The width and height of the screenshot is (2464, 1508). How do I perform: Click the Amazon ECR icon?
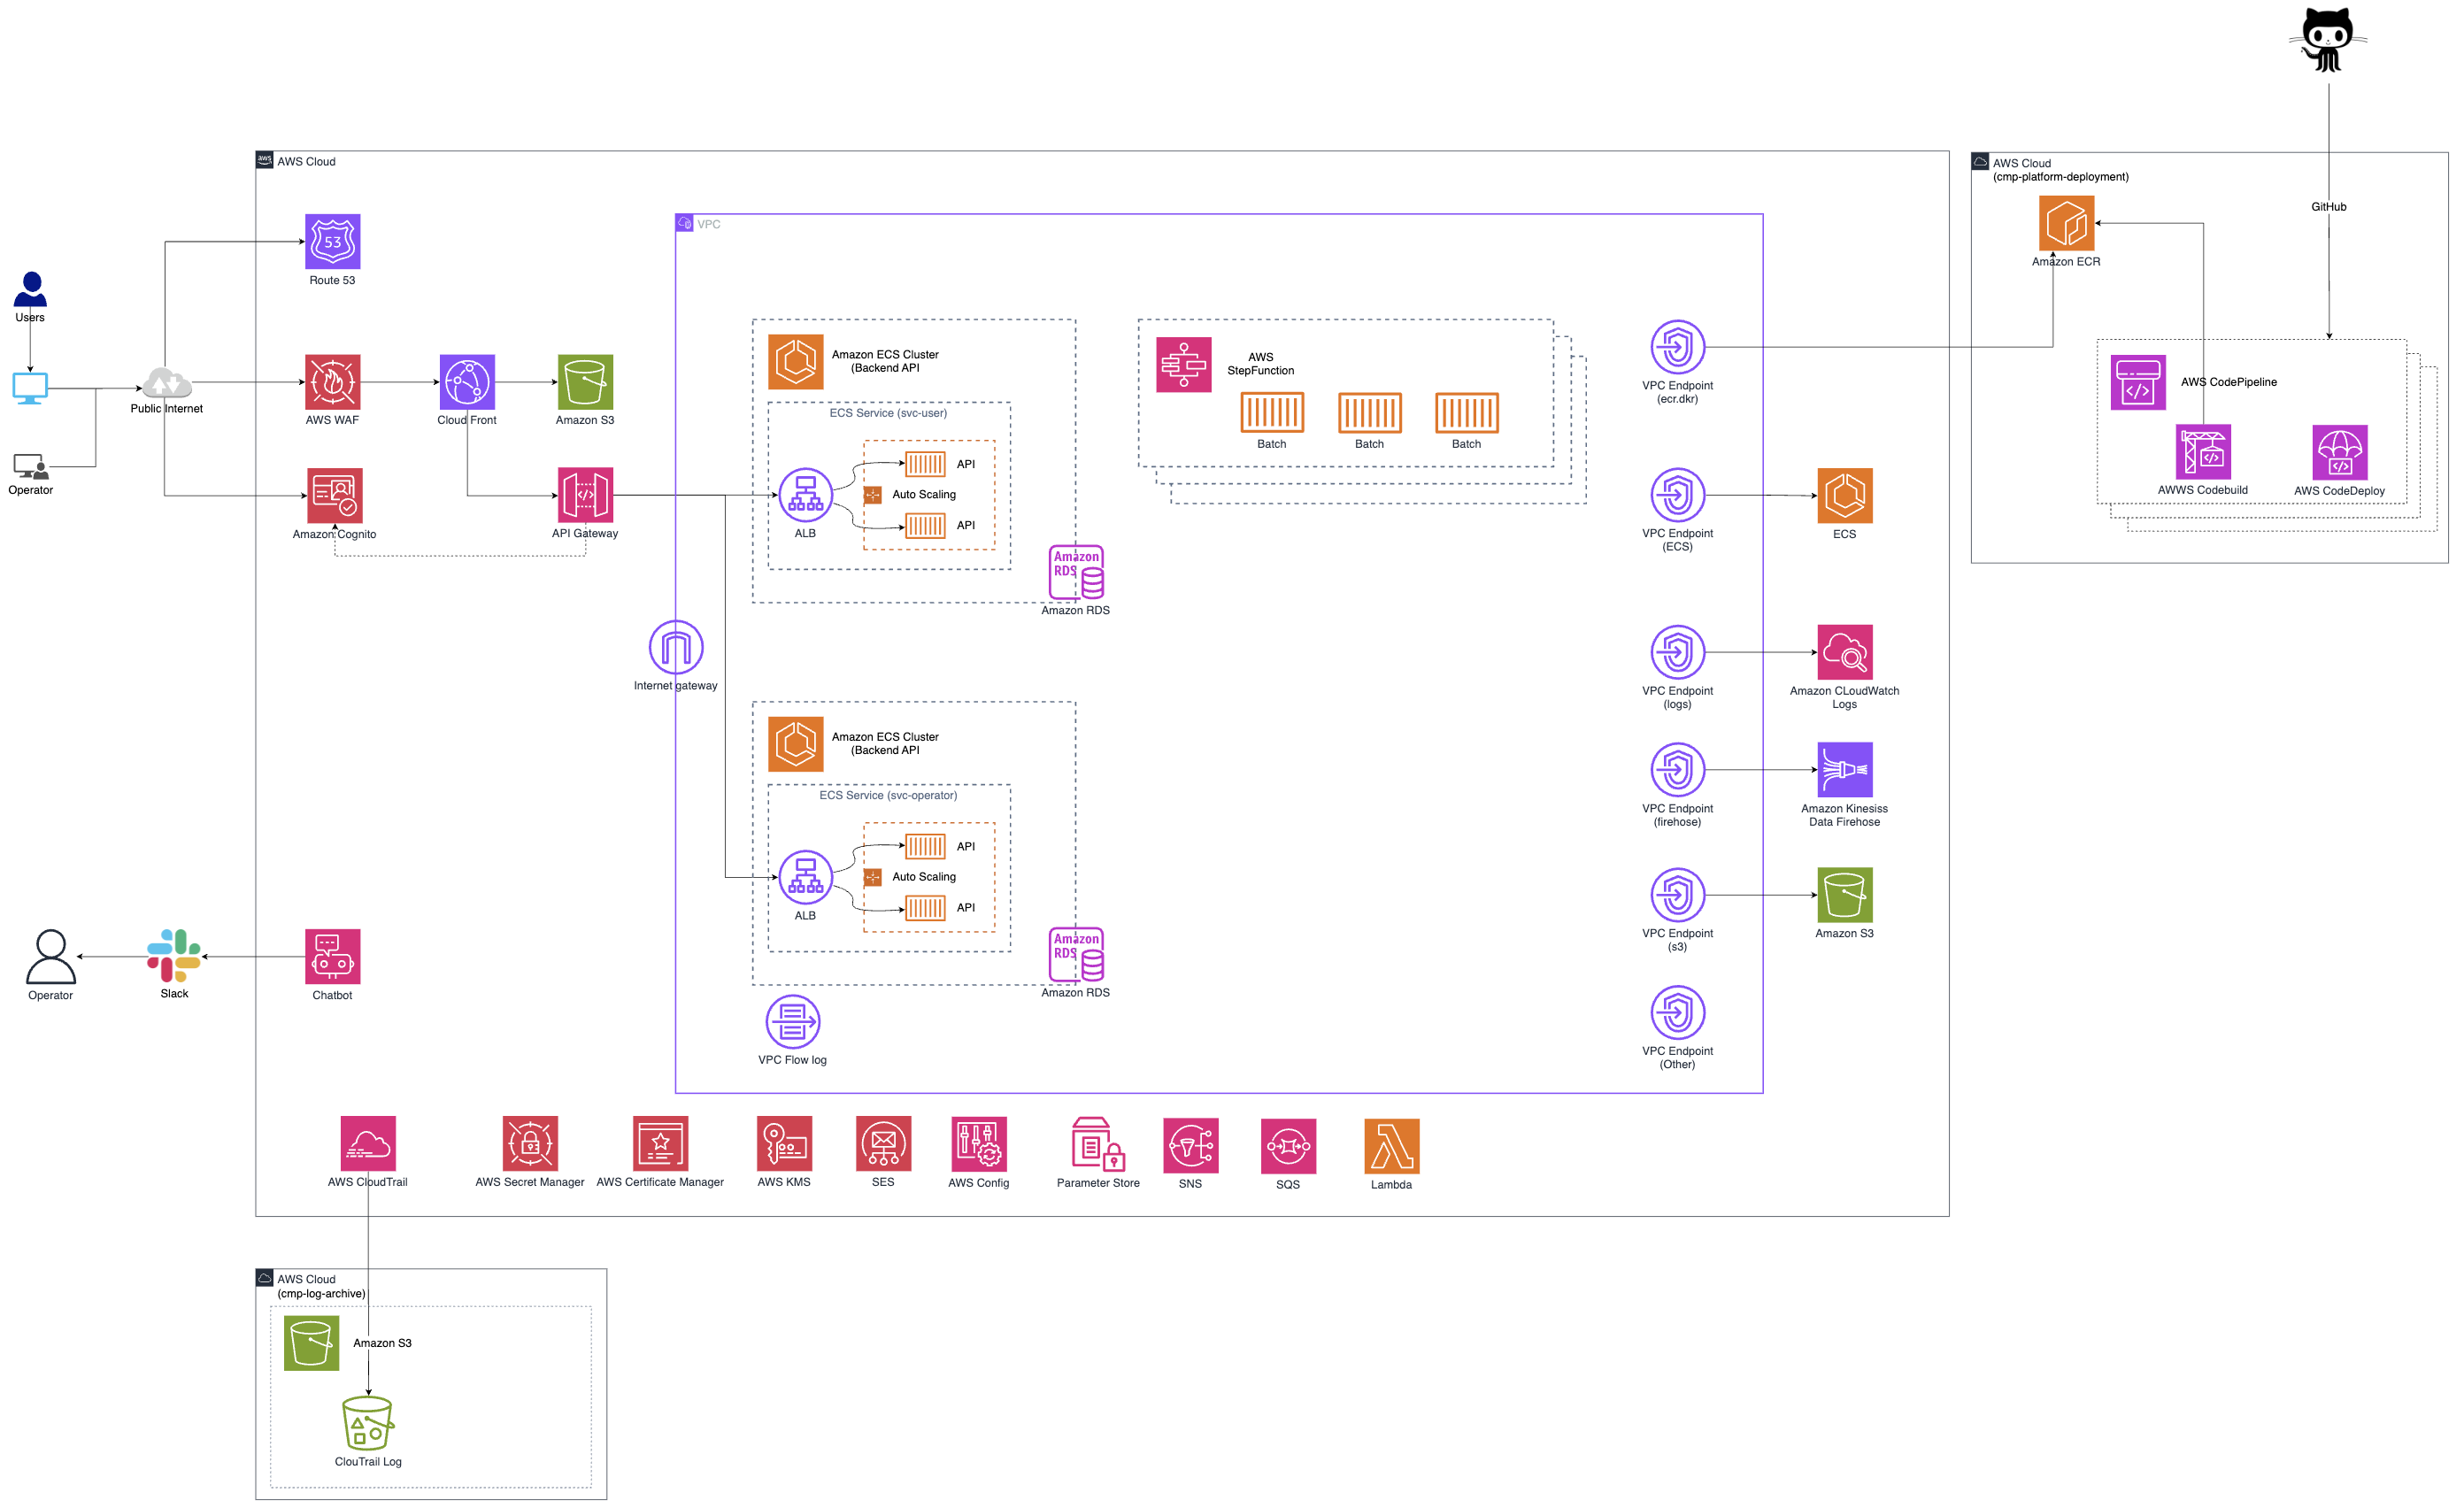pyautogui.click(x=2066, y=223)
